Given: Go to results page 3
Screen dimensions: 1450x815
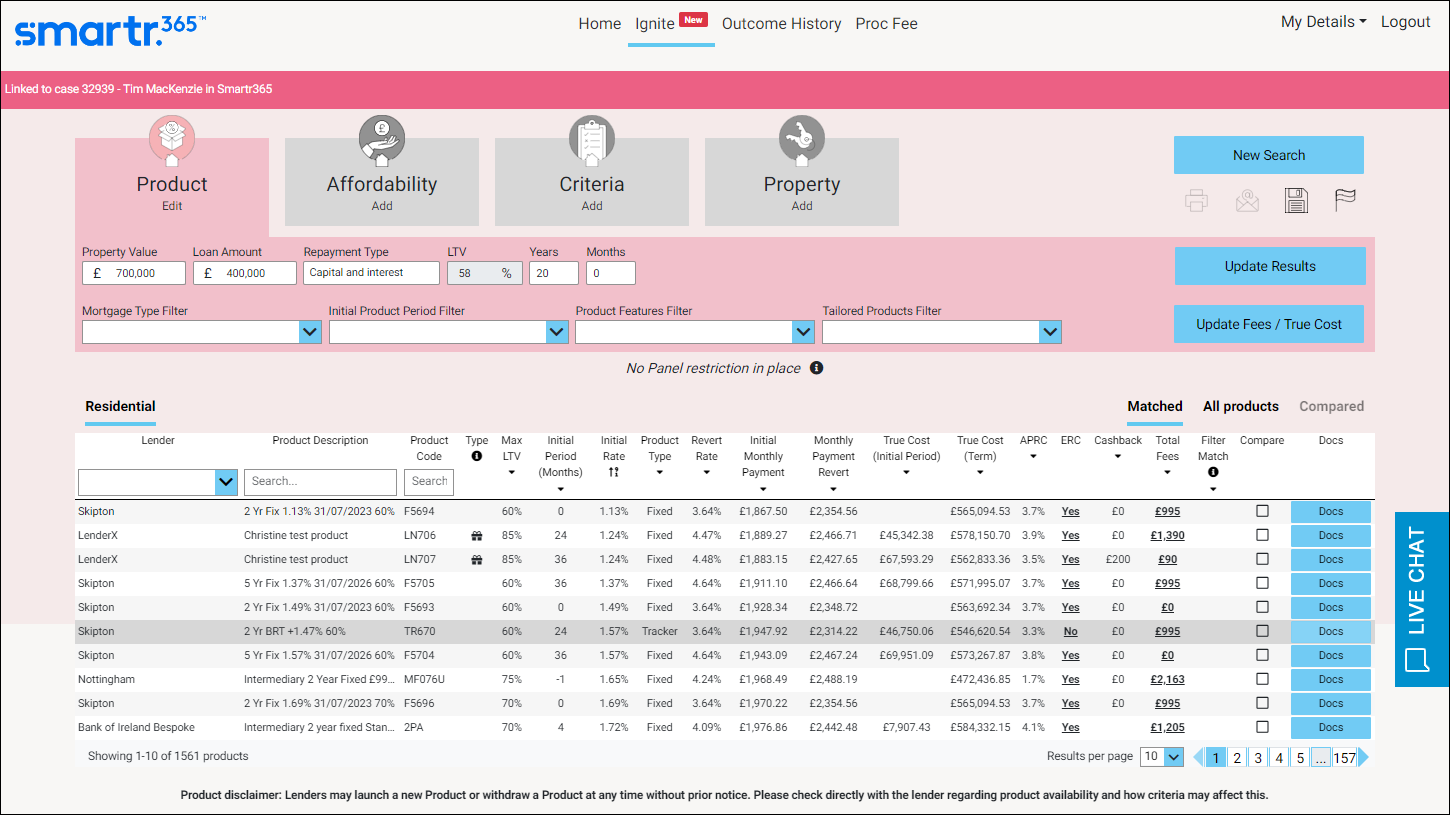Looking at the screenshot, I should [1258, 757].
